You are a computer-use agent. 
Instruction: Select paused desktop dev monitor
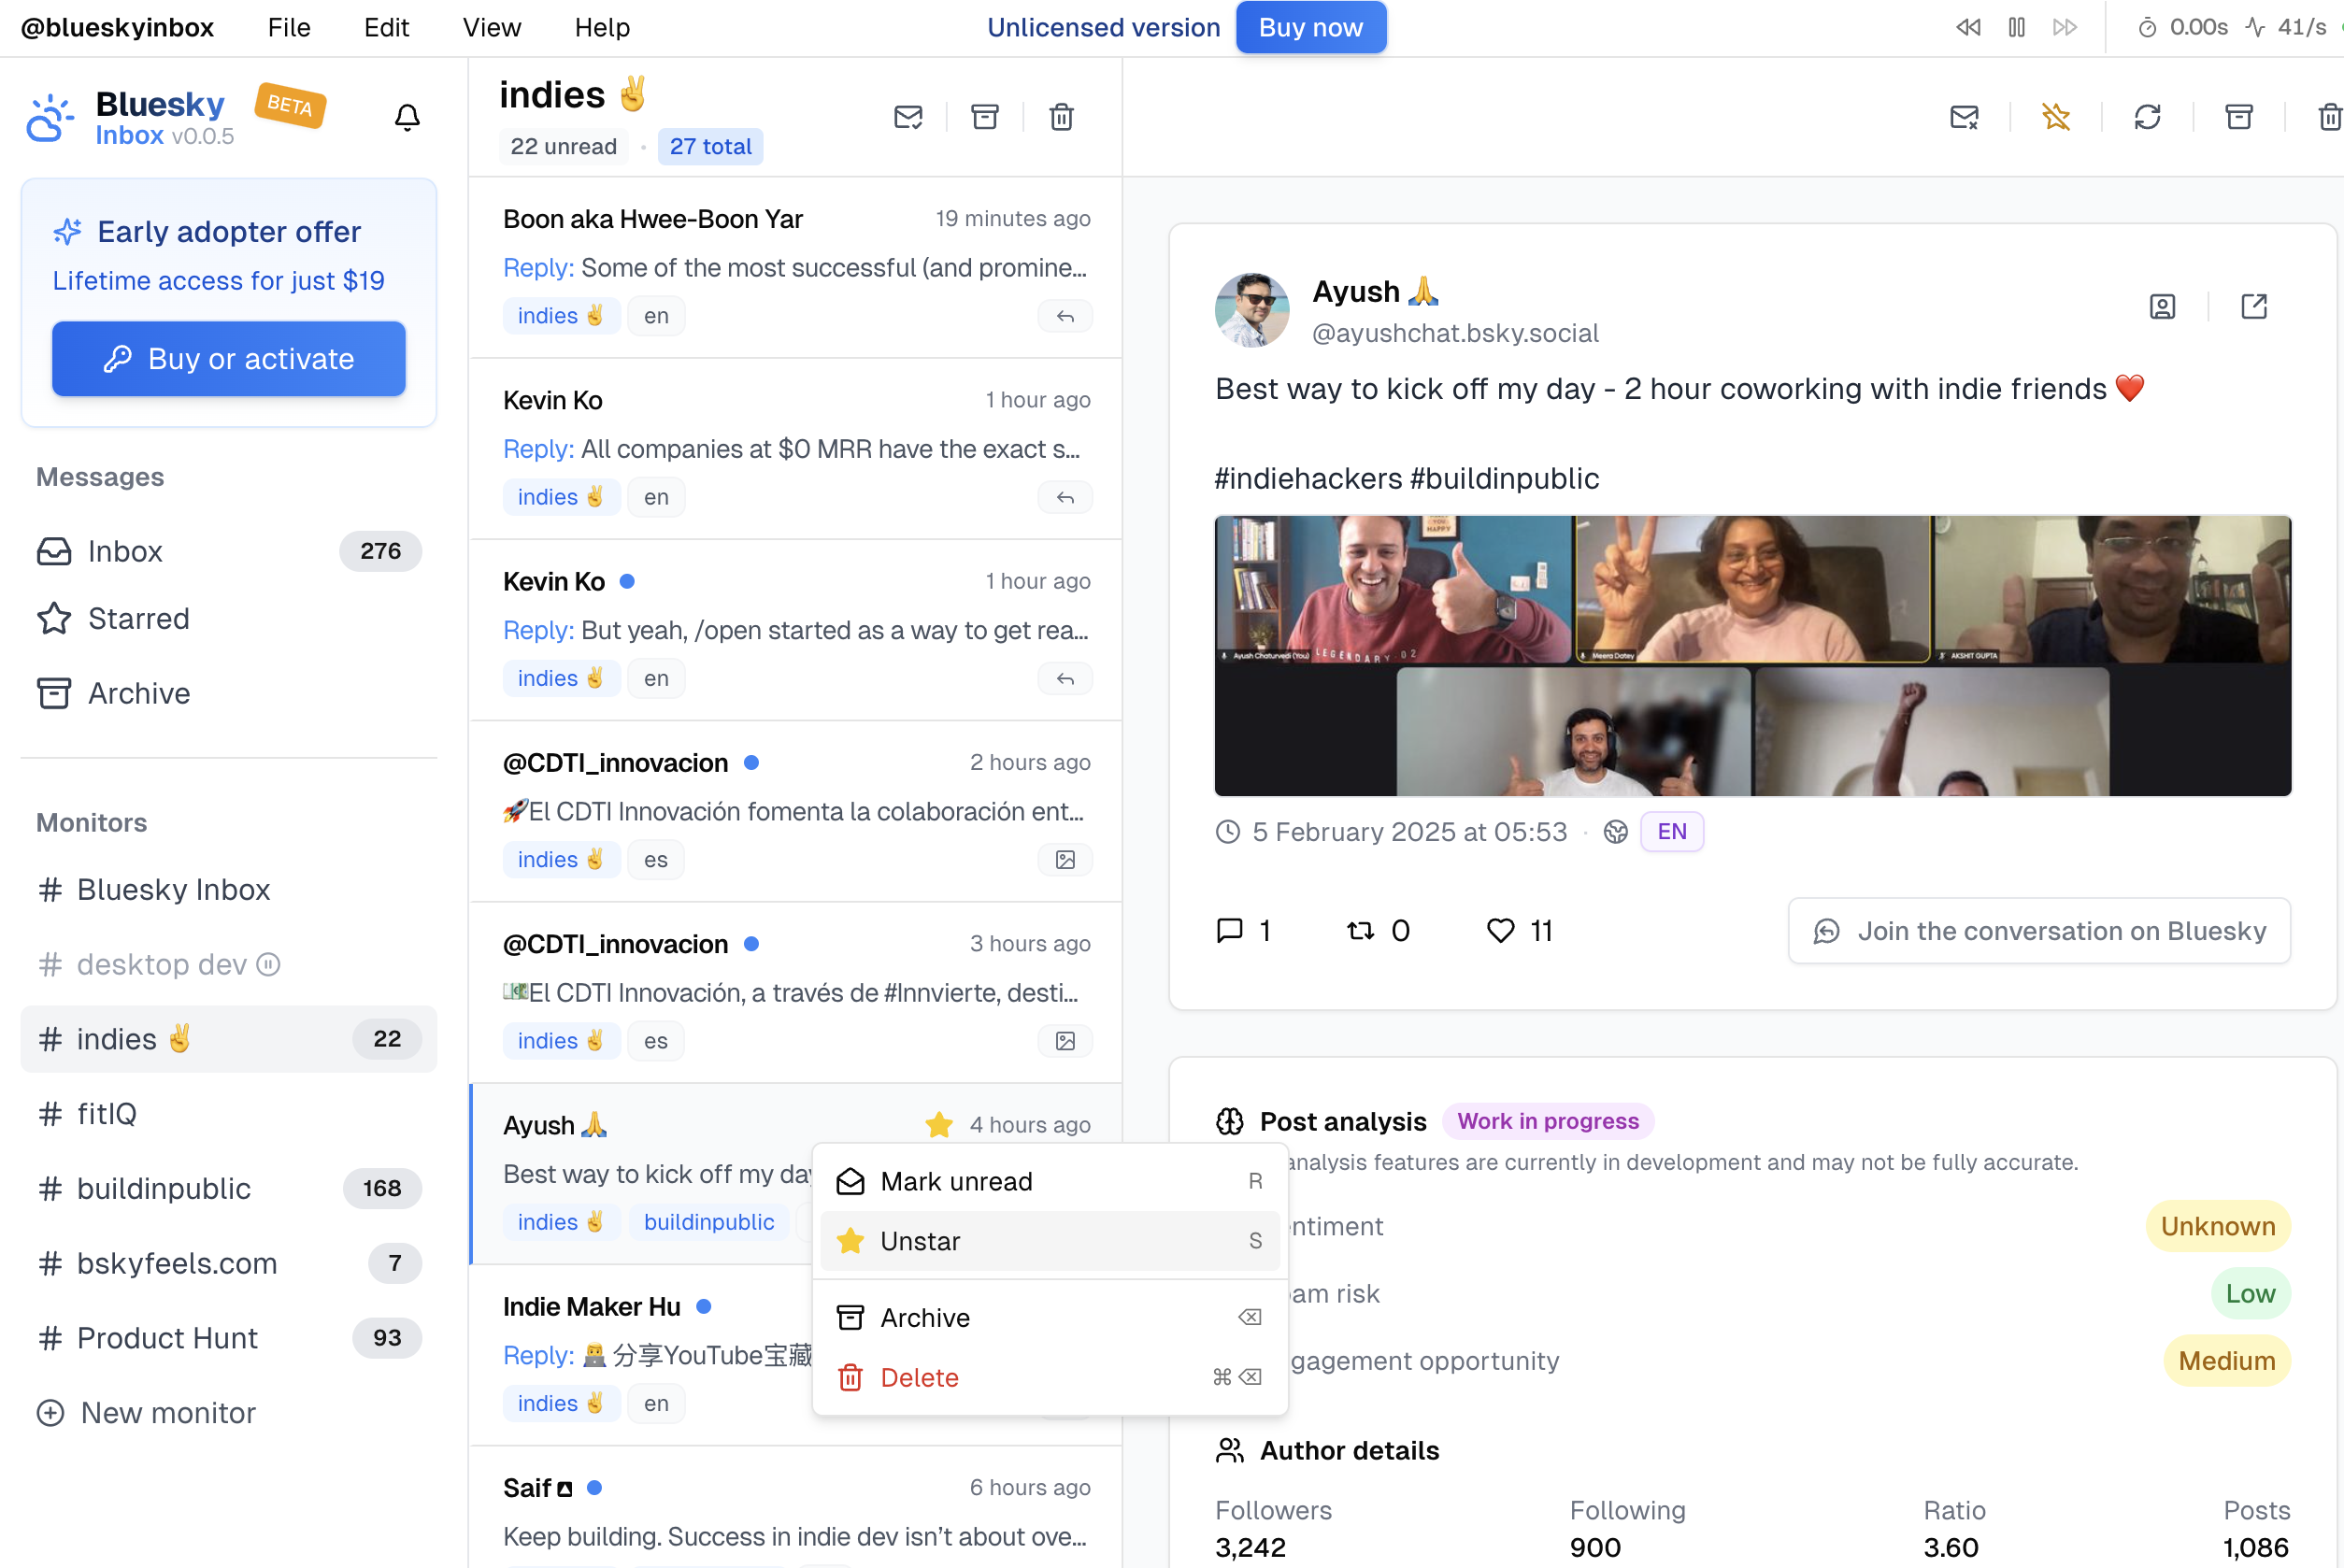click(x=229, y=965)
